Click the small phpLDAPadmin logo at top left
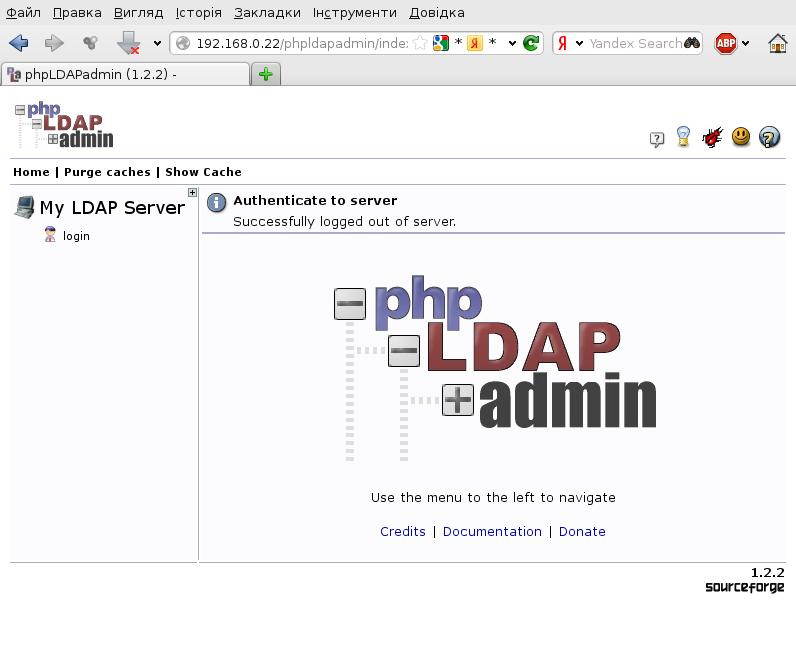Image resolution: width=796 pixels, height=668 pixels. pyautogui.click(x=64, y=125)
